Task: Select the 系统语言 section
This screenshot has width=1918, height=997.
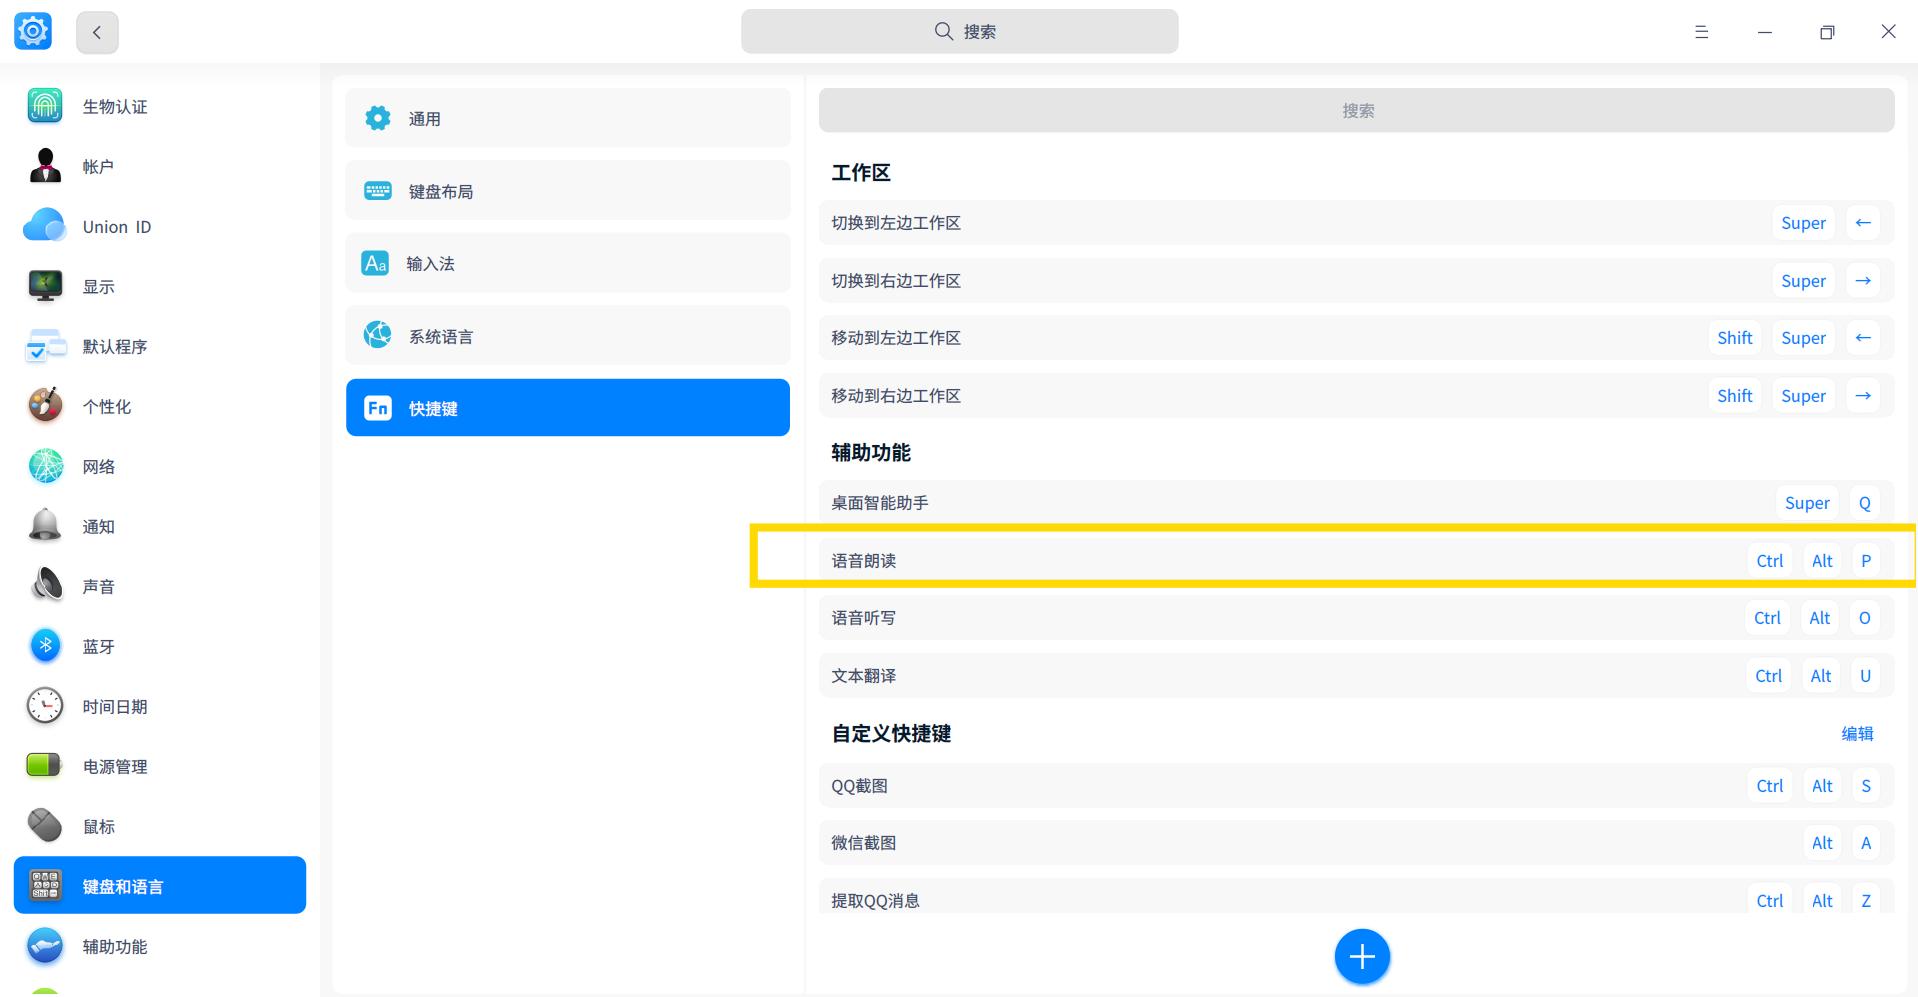Action: [566, 335]
